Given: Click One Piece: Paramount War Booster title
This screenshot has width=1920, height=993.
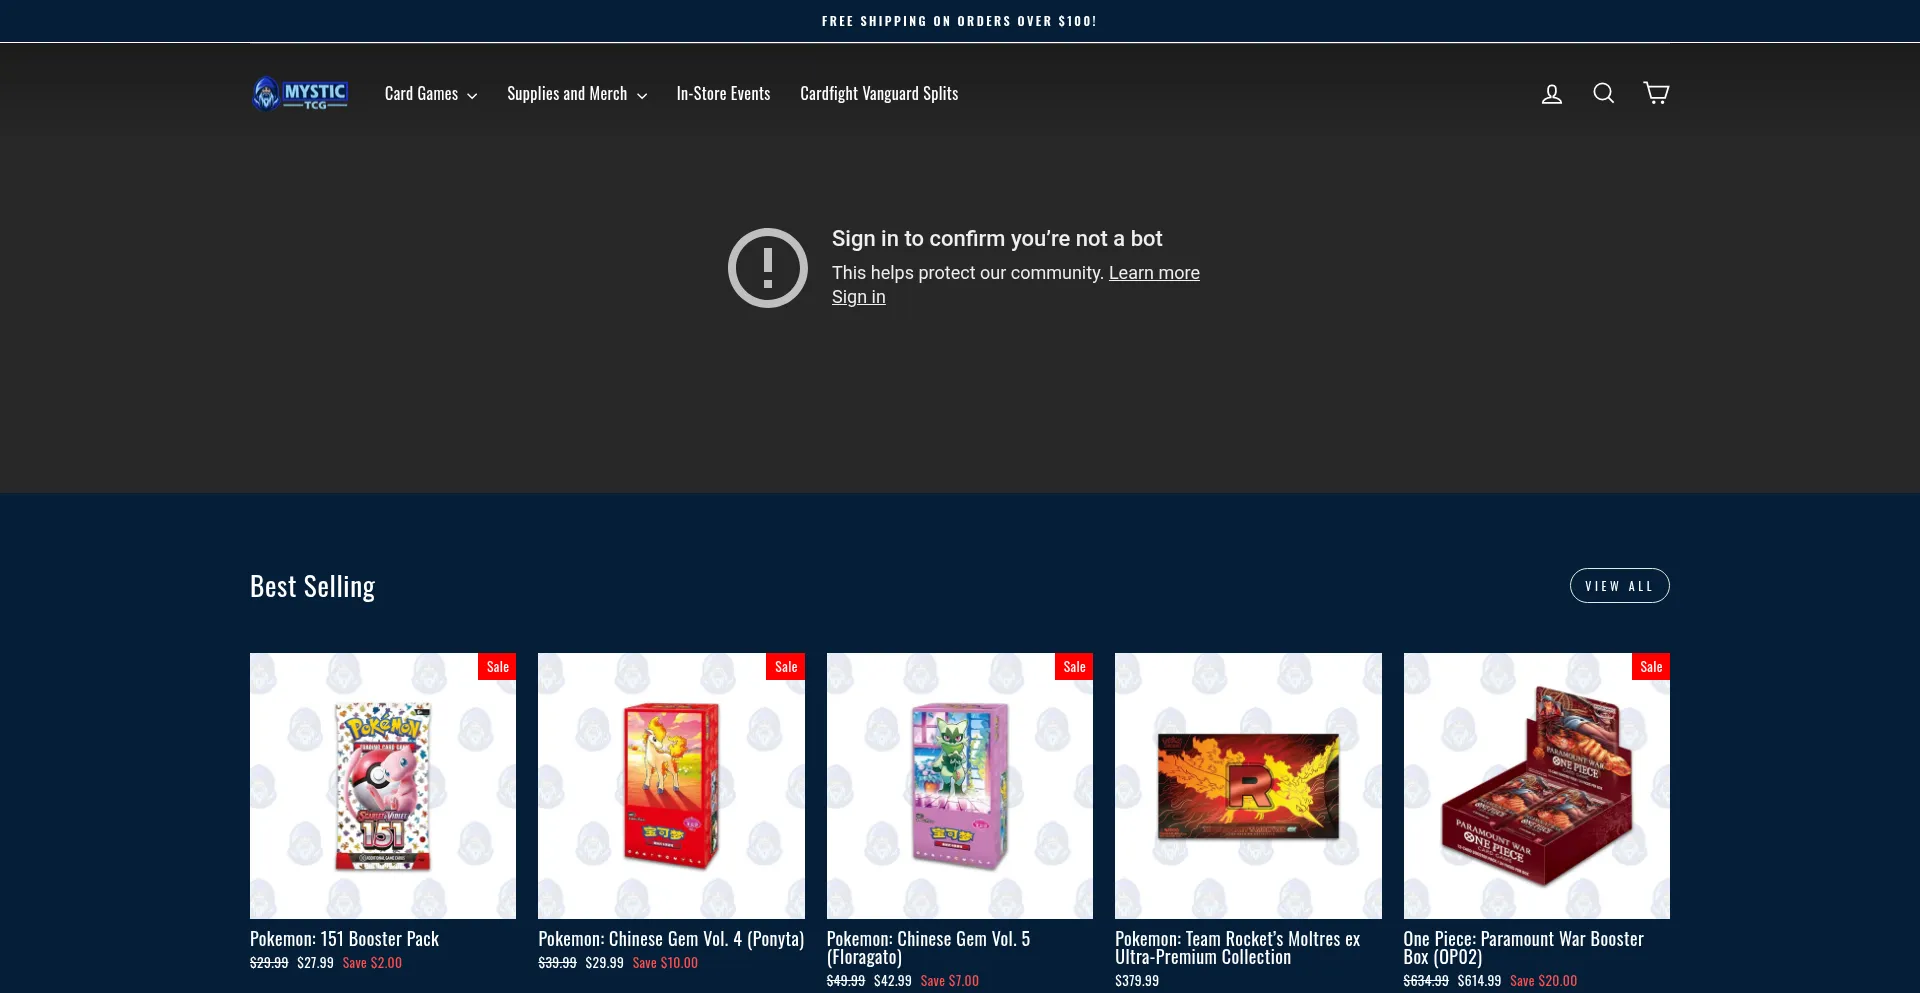Looking at the screenshot, I should click(1523, 948).
